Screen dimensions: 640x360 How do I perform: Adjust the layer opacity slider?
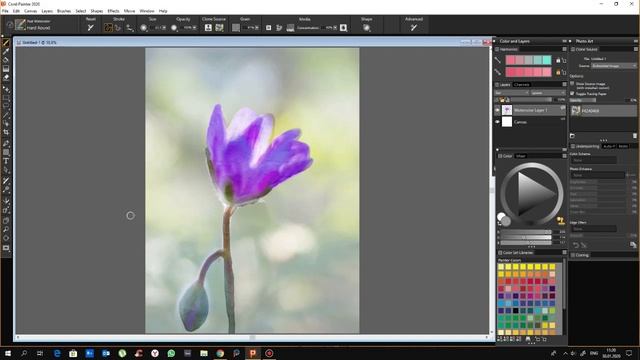click(x=531, y=100)
